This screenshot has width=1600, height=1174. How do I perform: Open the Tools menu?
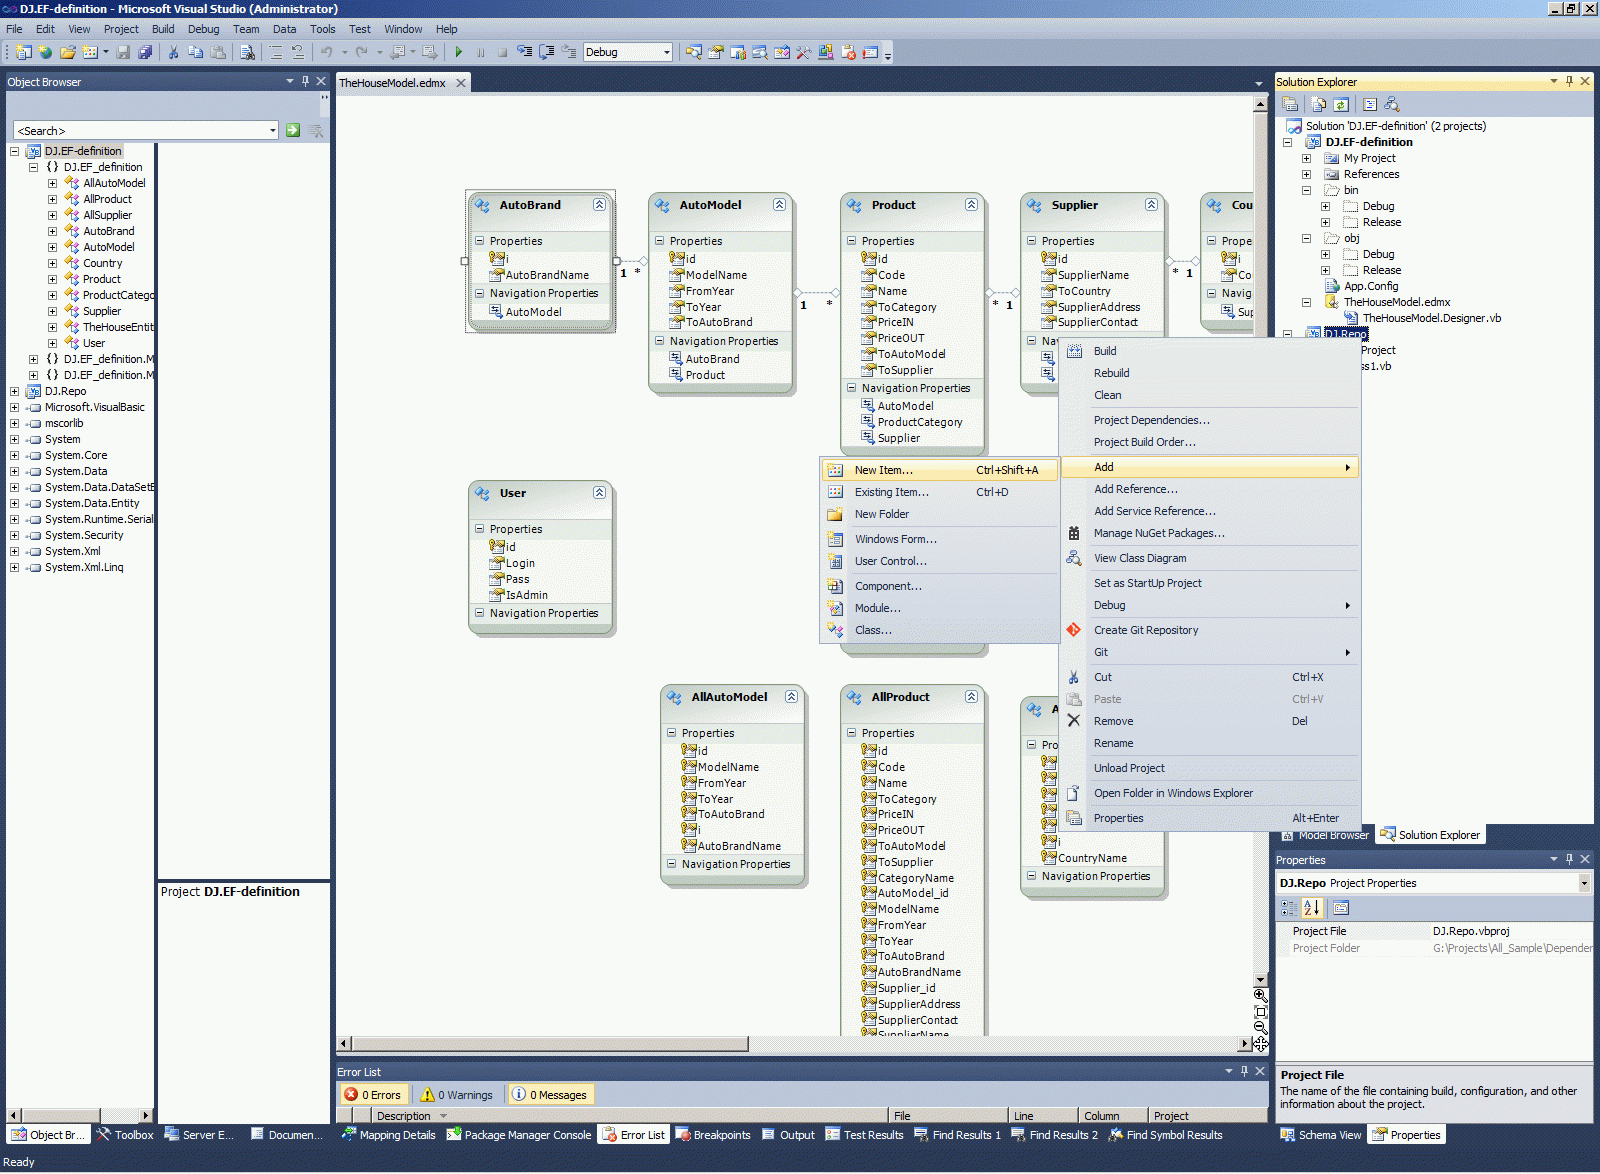[x=322, y=29]
